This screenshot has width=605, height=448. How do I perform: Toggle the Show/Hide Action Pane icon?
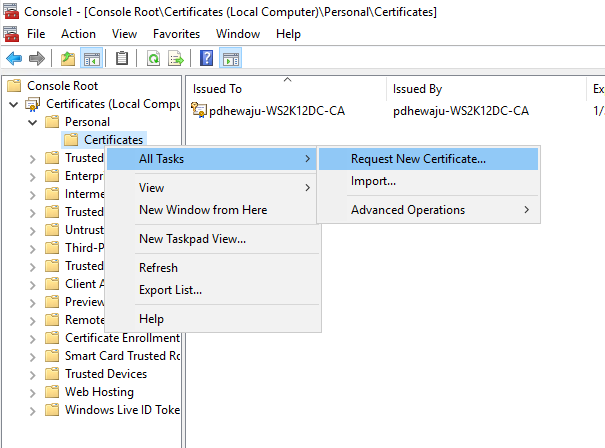click(231, 59)
